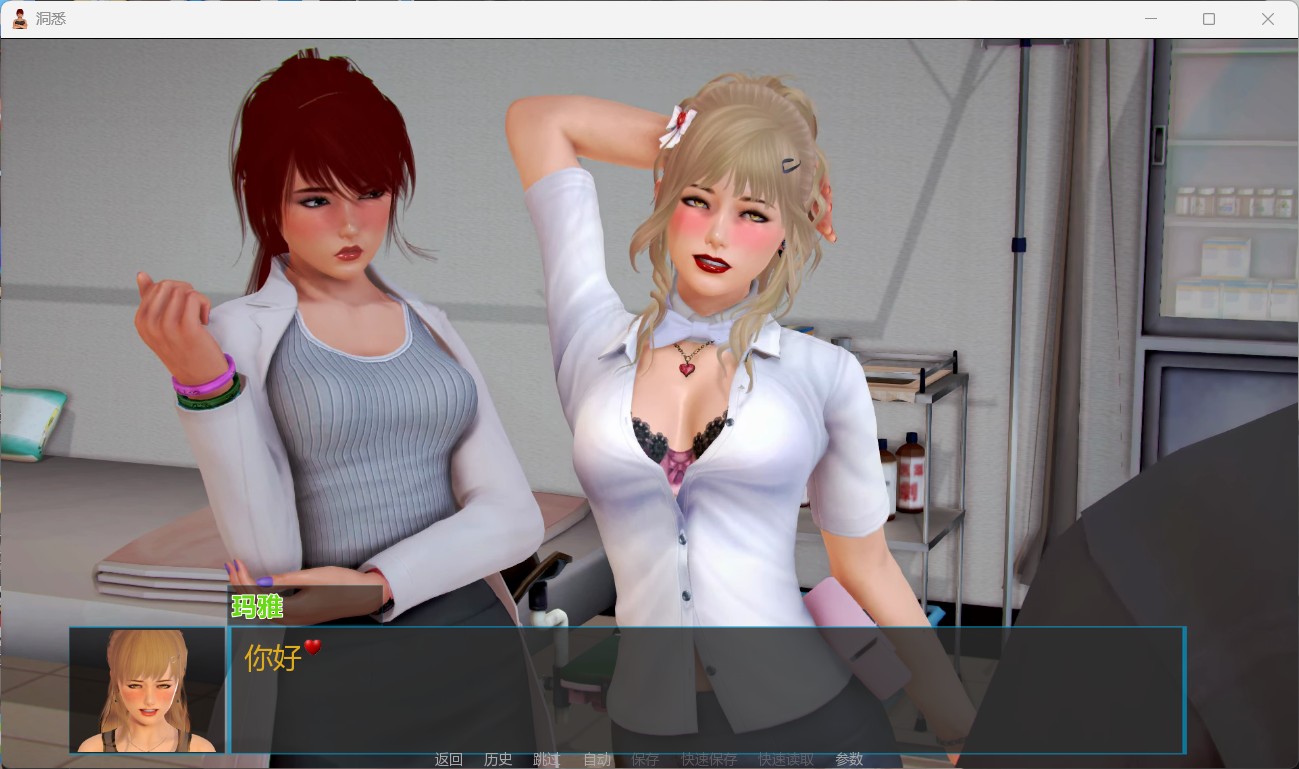Click the 玛雅 speaker name label
This screenshot has height=769, width=1299.
pos(257,606)
